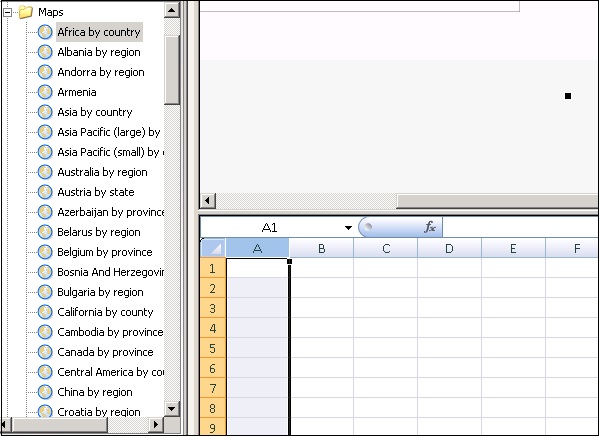Collapse the Maps folder tree node
600x438 pixels.
7,12
